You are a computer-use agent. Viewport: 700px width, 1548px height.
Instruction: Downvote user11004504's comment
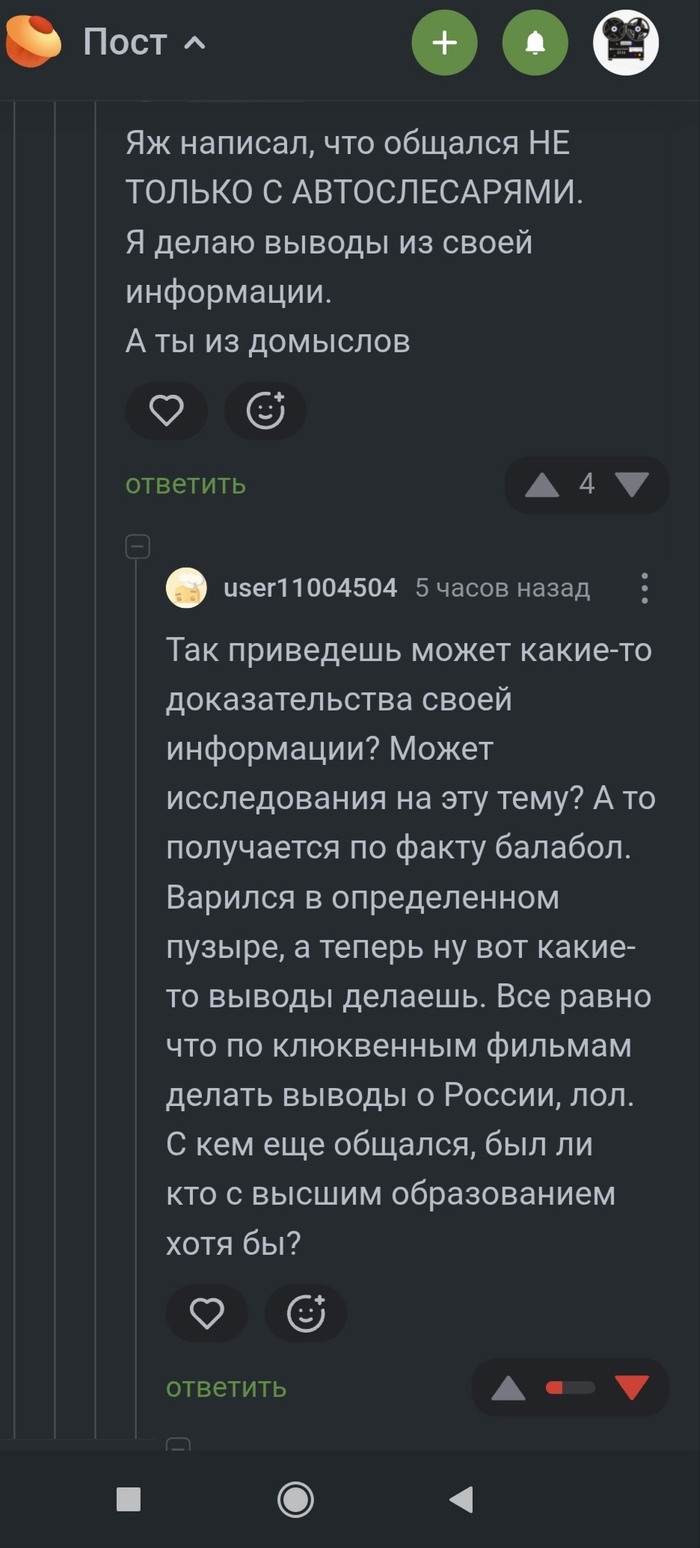click(x=633, y=1387)
